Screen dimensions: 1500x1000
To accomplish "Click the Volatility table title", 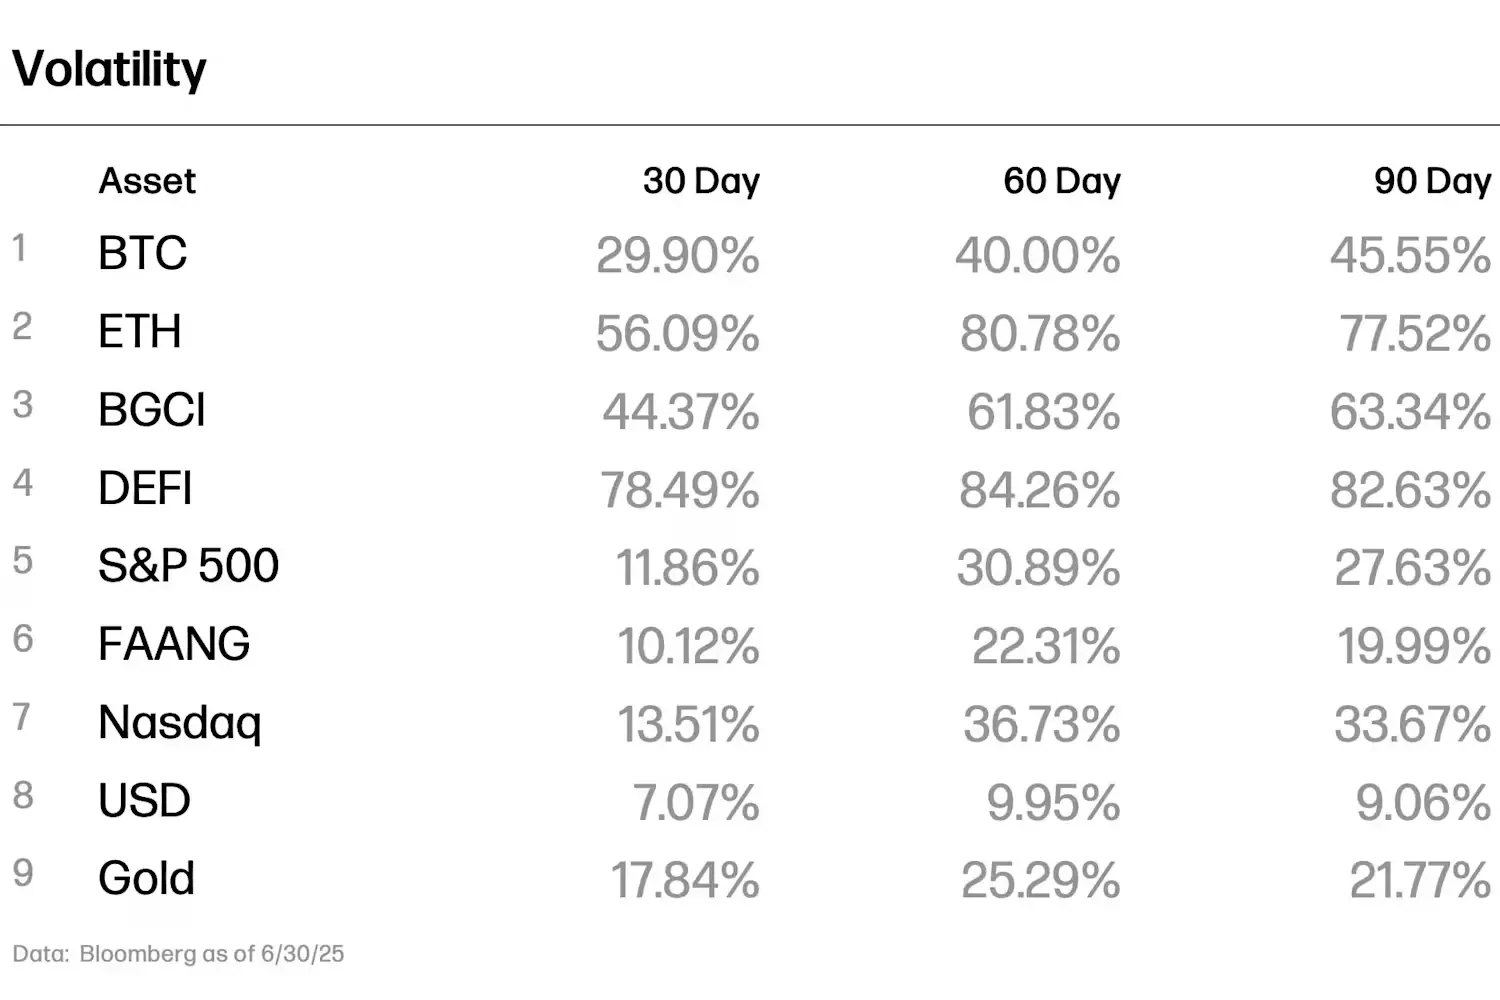I will [109, 69].
